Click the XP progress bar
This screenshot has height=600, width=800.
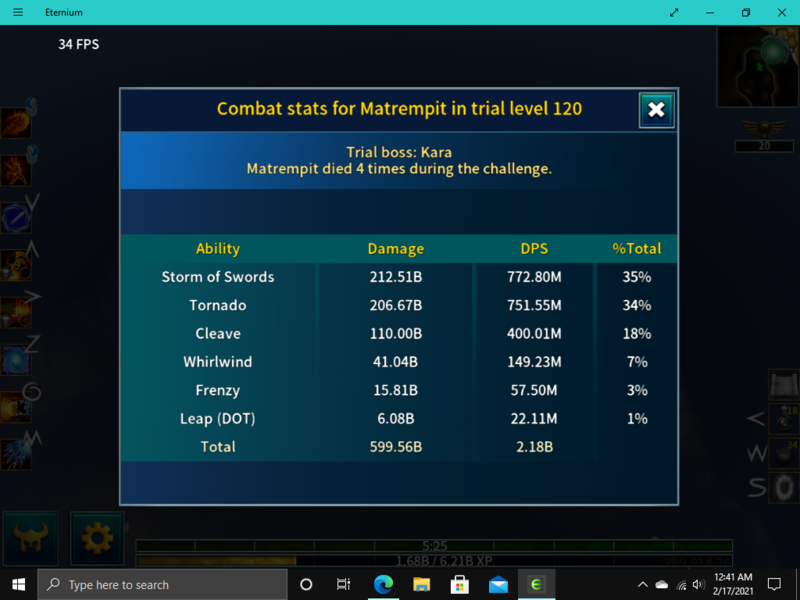(x=434, y=561)
